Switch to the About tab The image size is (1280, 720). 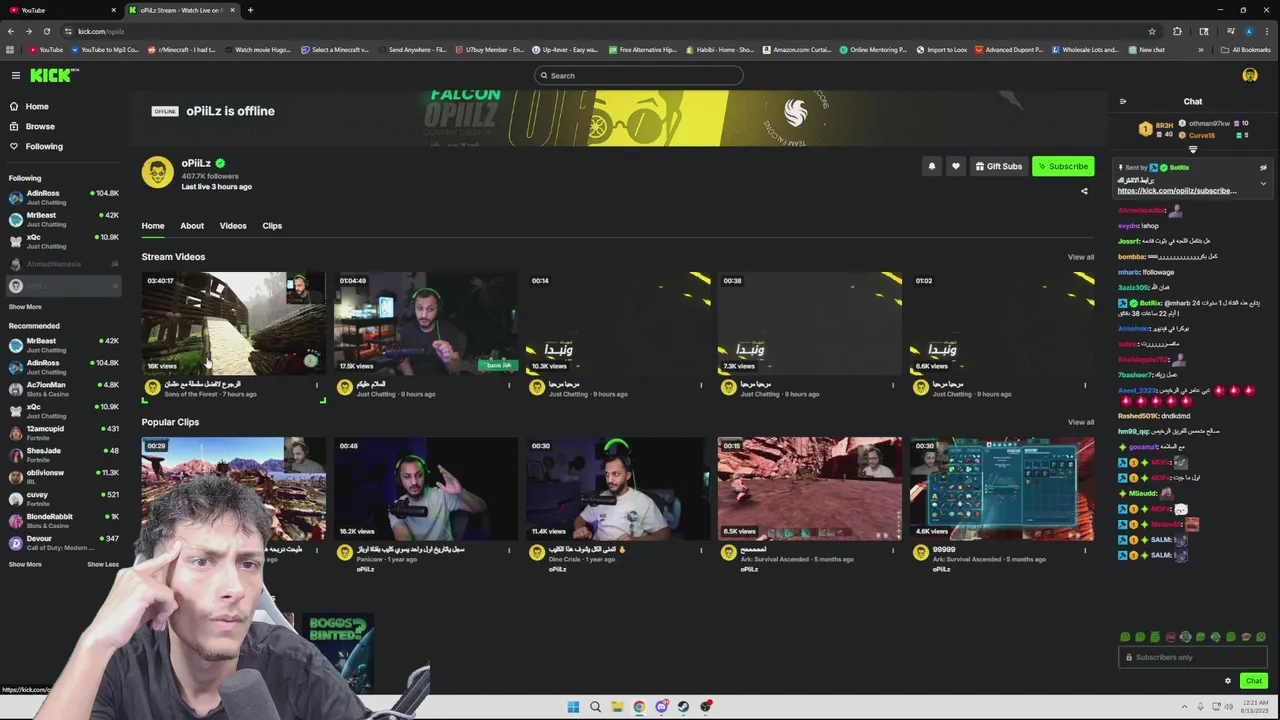192,226
